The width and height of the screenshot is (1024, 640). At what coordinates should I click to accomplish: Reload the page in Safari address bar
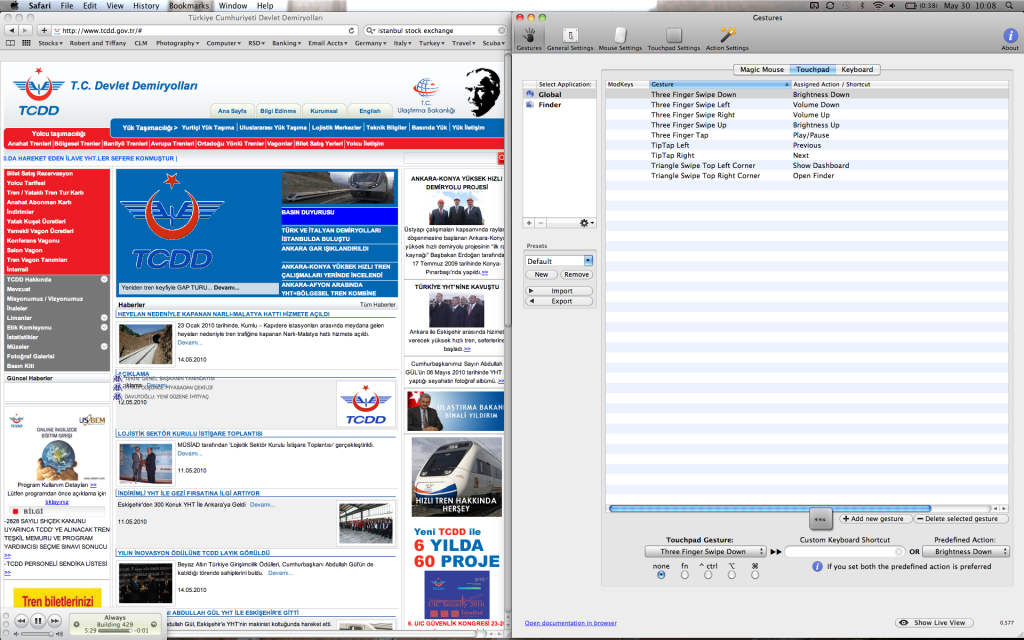(x=351, y=30)
